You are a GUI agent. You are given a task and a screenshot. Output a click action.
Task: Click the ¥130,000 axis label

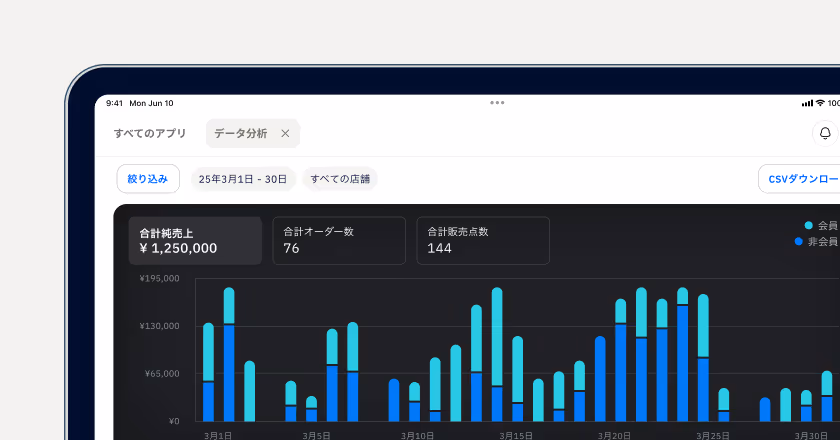pyautogui.click(x=160, y=326)
